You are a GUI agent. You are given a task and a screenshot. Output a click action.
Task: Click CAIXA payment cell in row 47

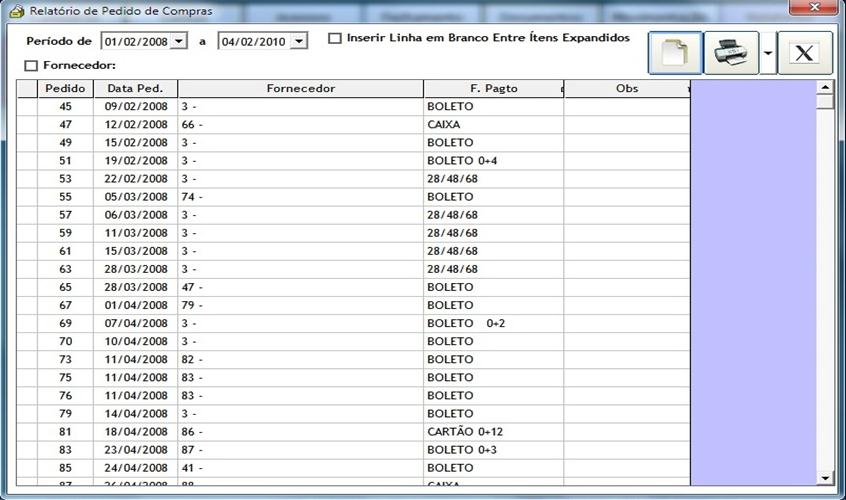pos(494,125)
